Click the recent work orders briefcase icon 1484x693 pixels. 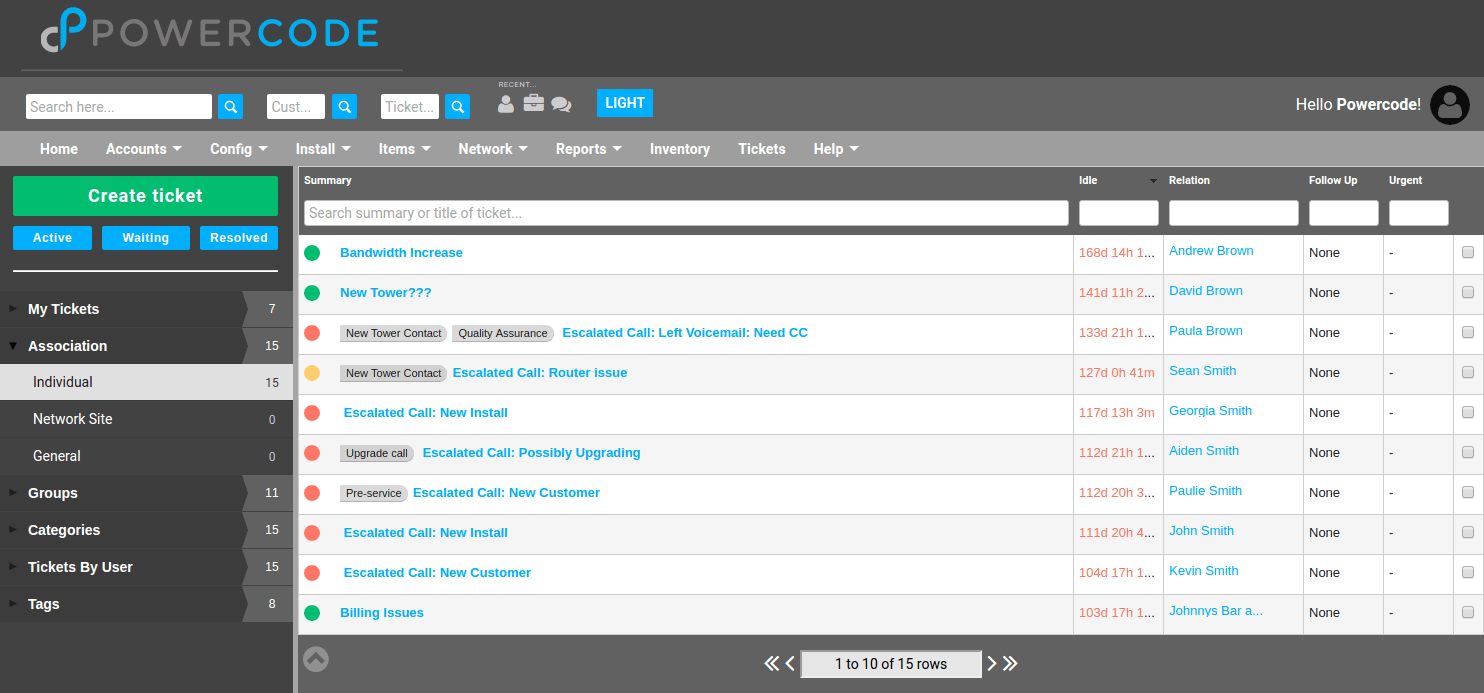533,103
